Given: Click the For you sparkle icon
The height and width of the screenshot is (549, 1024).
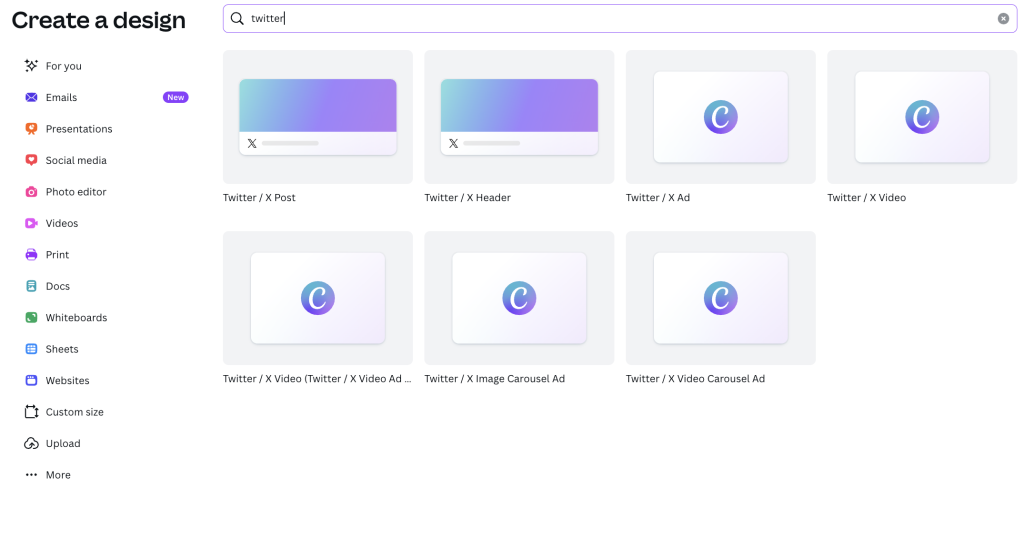Looking at the screenshot, I should 31,65.
